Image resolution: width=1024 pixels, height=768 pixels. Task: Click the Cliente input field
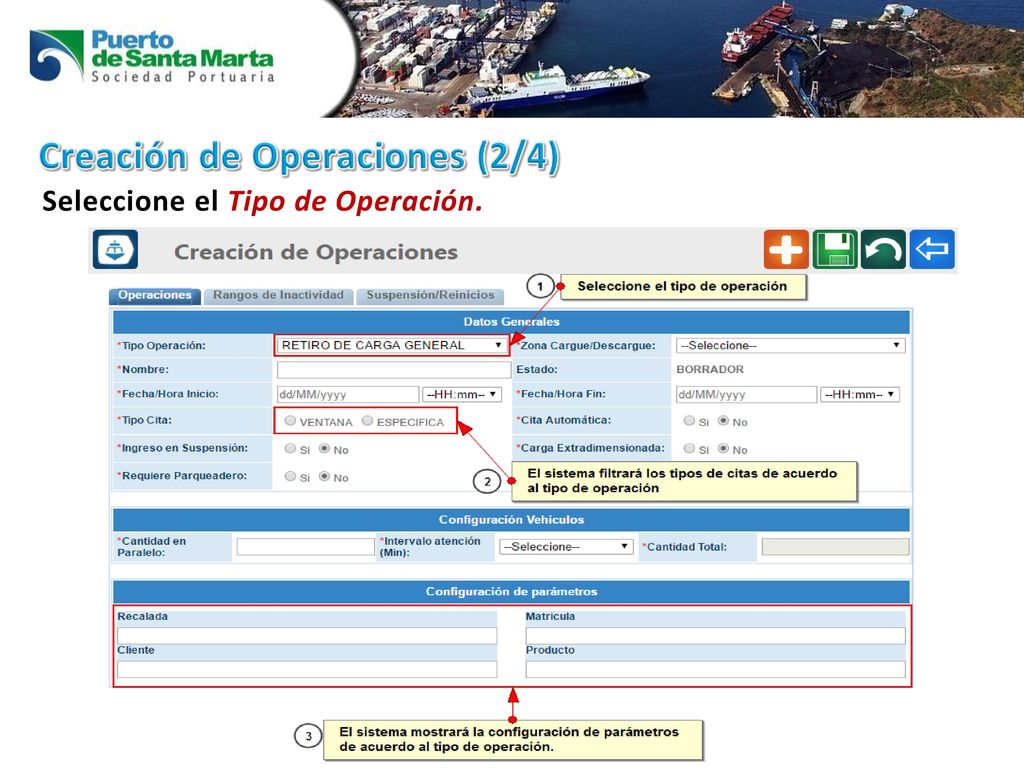coord(307,669)
